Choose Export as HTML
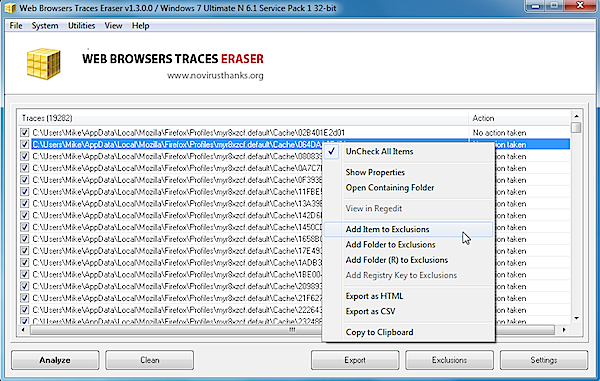Image resolution: width=600 pixels, height=381 pixels. (408, 296)
